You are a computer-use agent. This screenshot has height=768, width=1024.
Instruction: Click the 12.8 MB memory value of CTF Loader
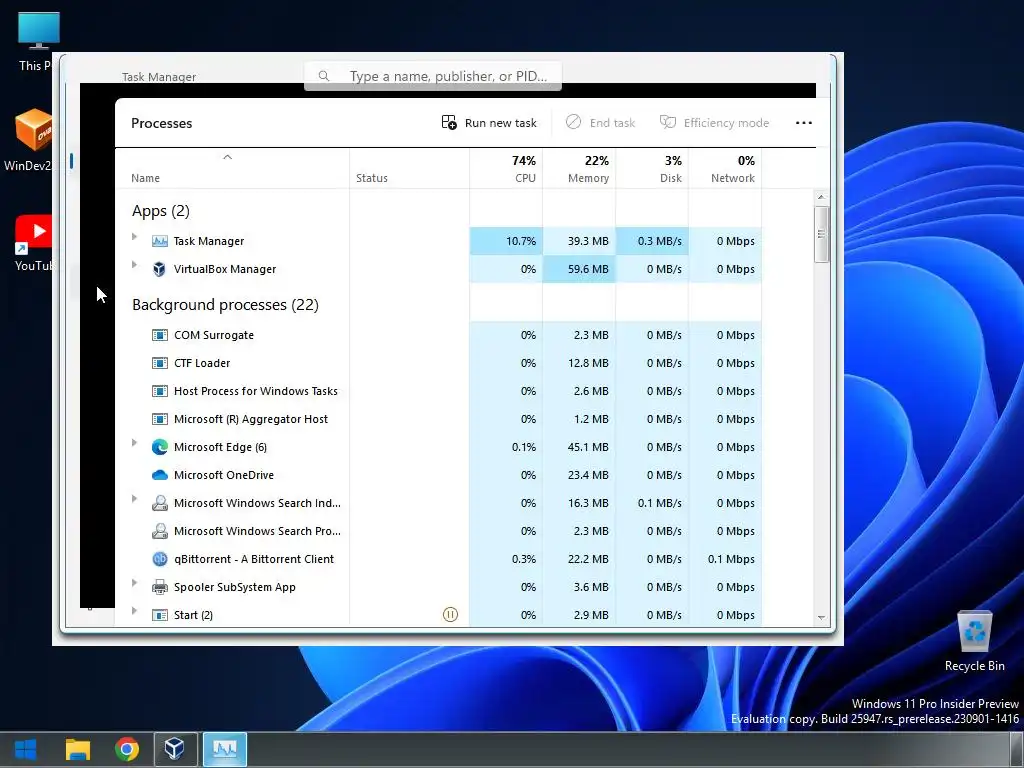click(x=588, y=364)
